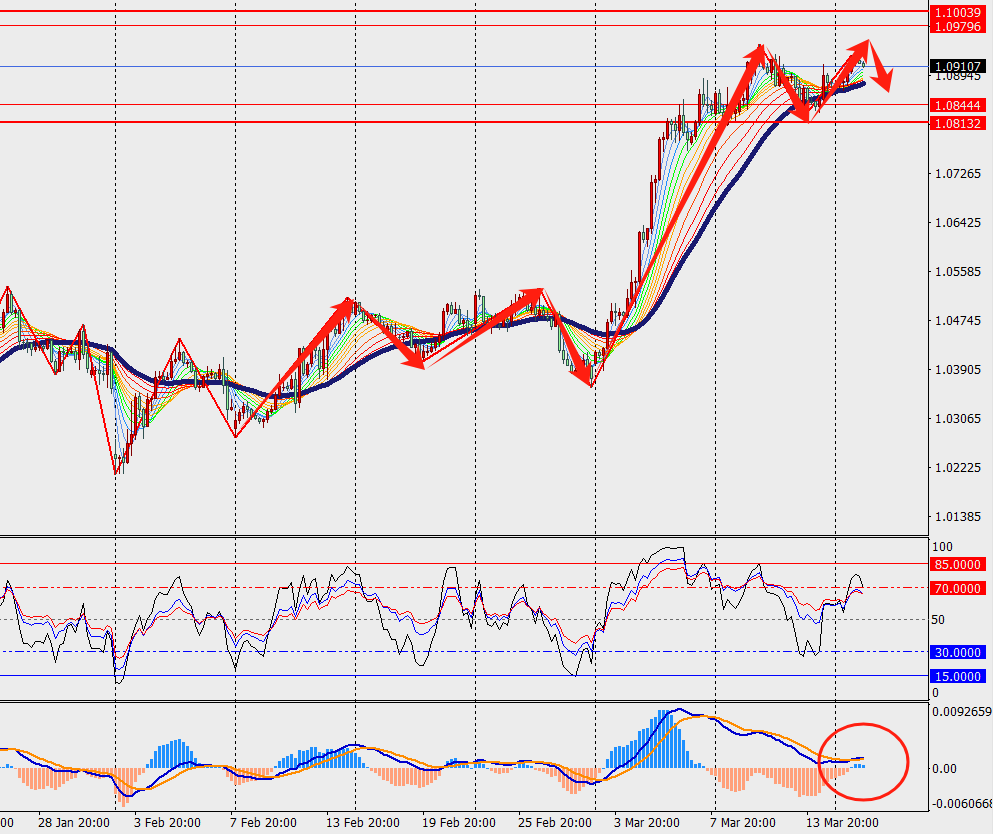This screenshot has width=994, height=834.
Task: Select the -0.0060668 MACD scale value
Action: pos(962,804)
